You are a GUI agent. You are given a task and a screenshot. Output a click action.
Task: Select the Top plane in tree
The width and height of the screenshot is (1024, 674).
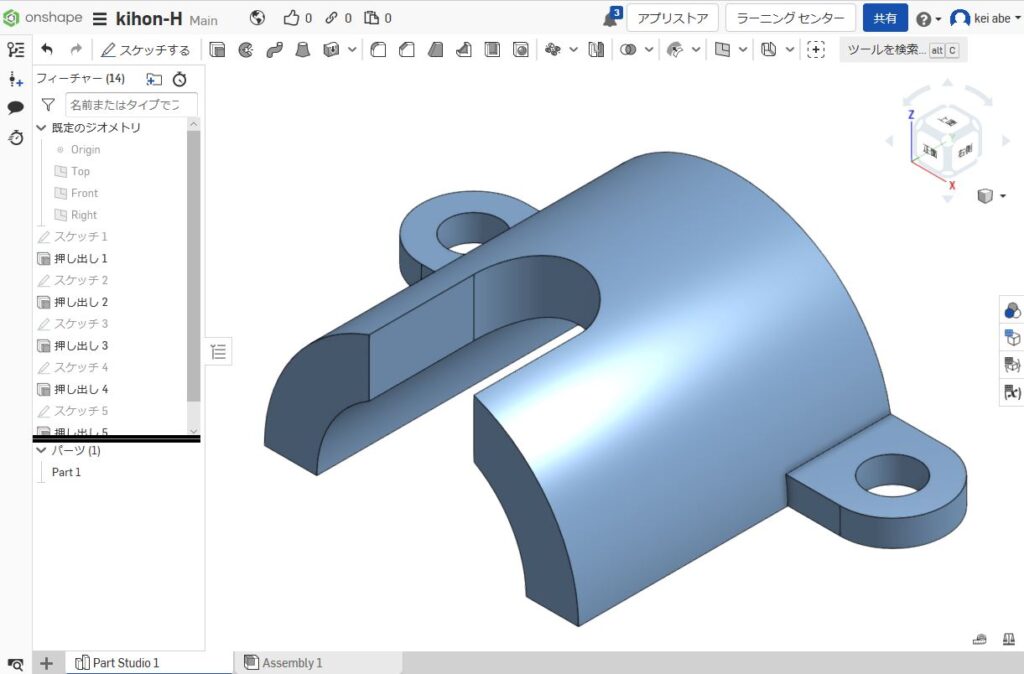80,171
